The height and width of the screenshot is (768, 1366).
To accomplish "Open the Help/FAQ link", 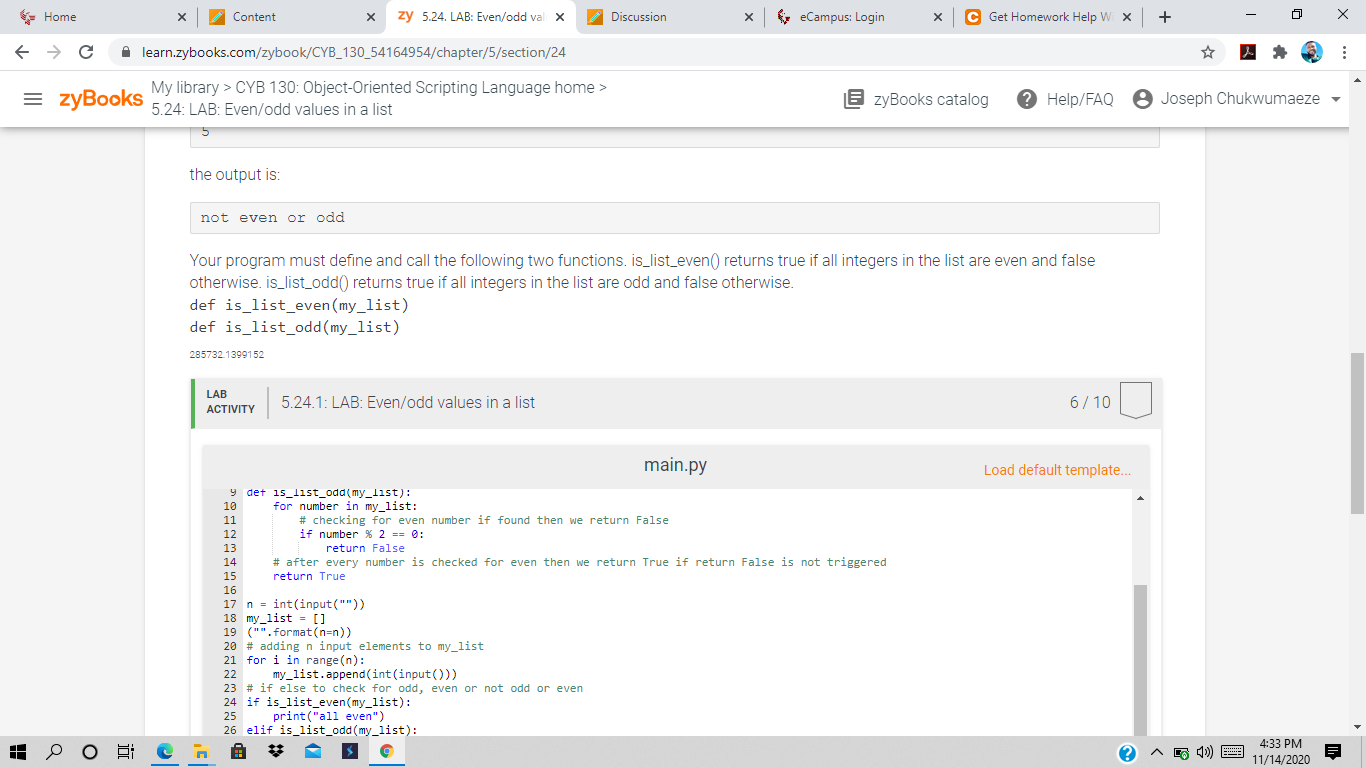I will (x=1080, y=99).
